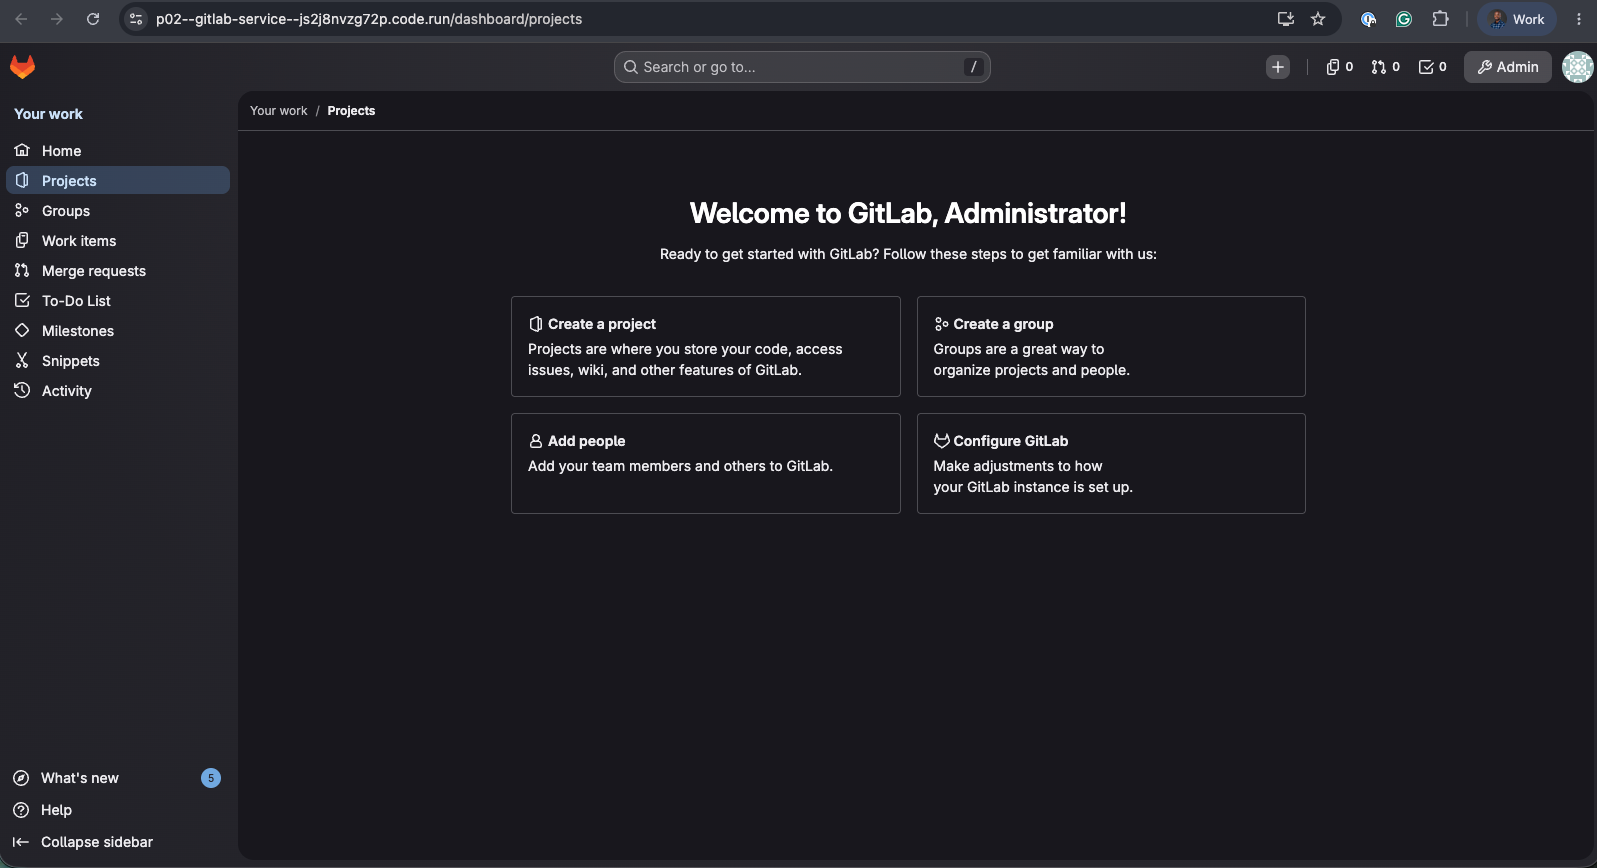Click the Admin button

pyautogui.click(x=1508, y=67)
